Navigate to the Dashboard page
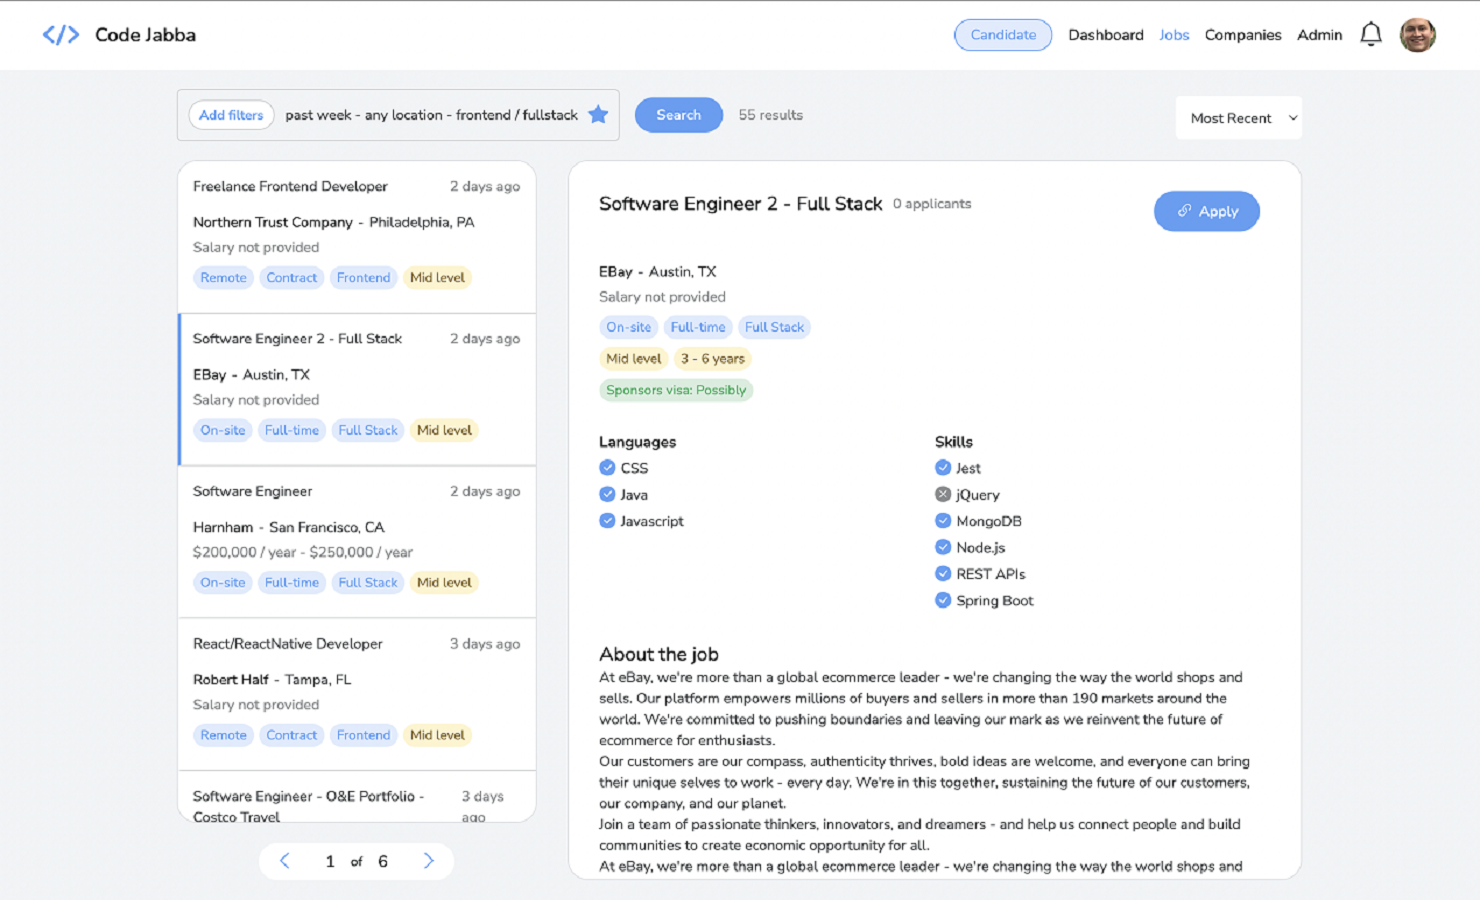The width and height of the screenshot is (1480, 900). click(1105, 35)
